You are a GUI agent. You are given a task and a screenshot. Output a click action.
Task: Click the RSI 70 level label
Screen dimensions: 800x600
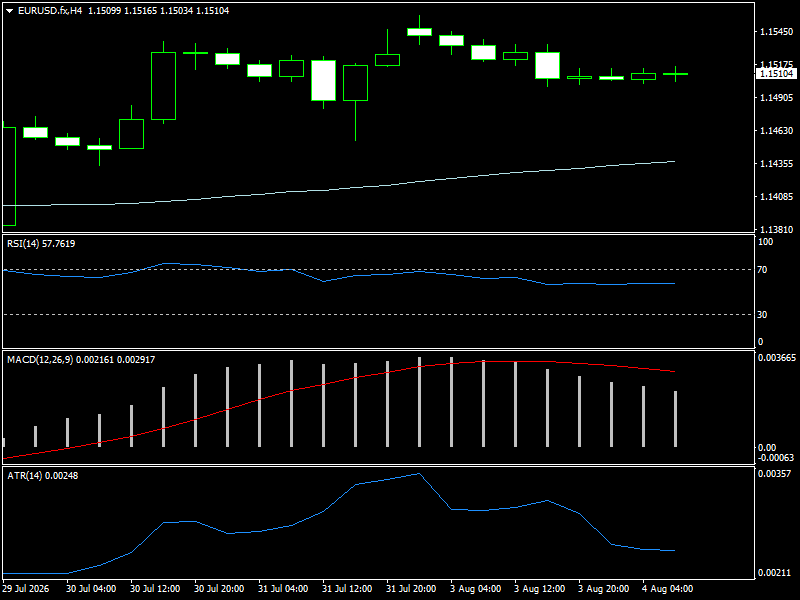tap(762, 269)
